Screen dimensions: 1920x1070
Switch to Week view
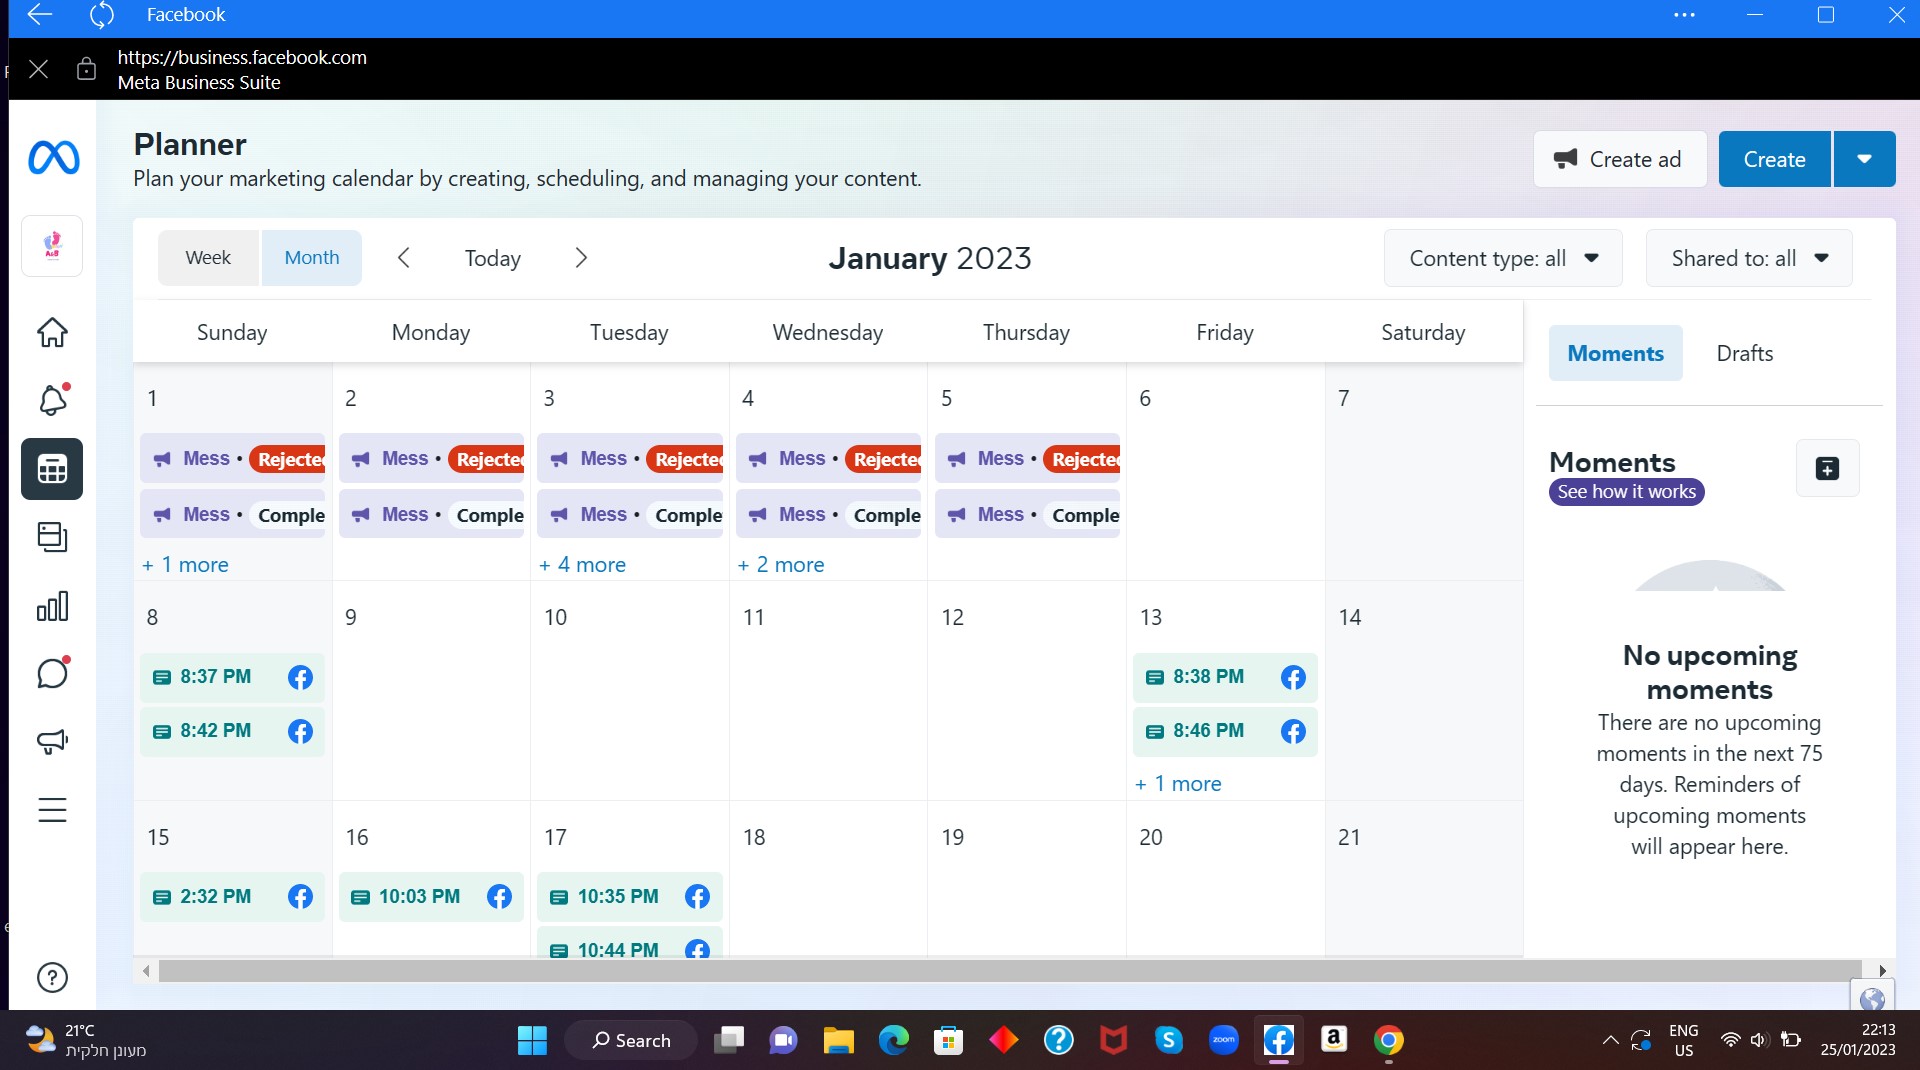point(208,258)
